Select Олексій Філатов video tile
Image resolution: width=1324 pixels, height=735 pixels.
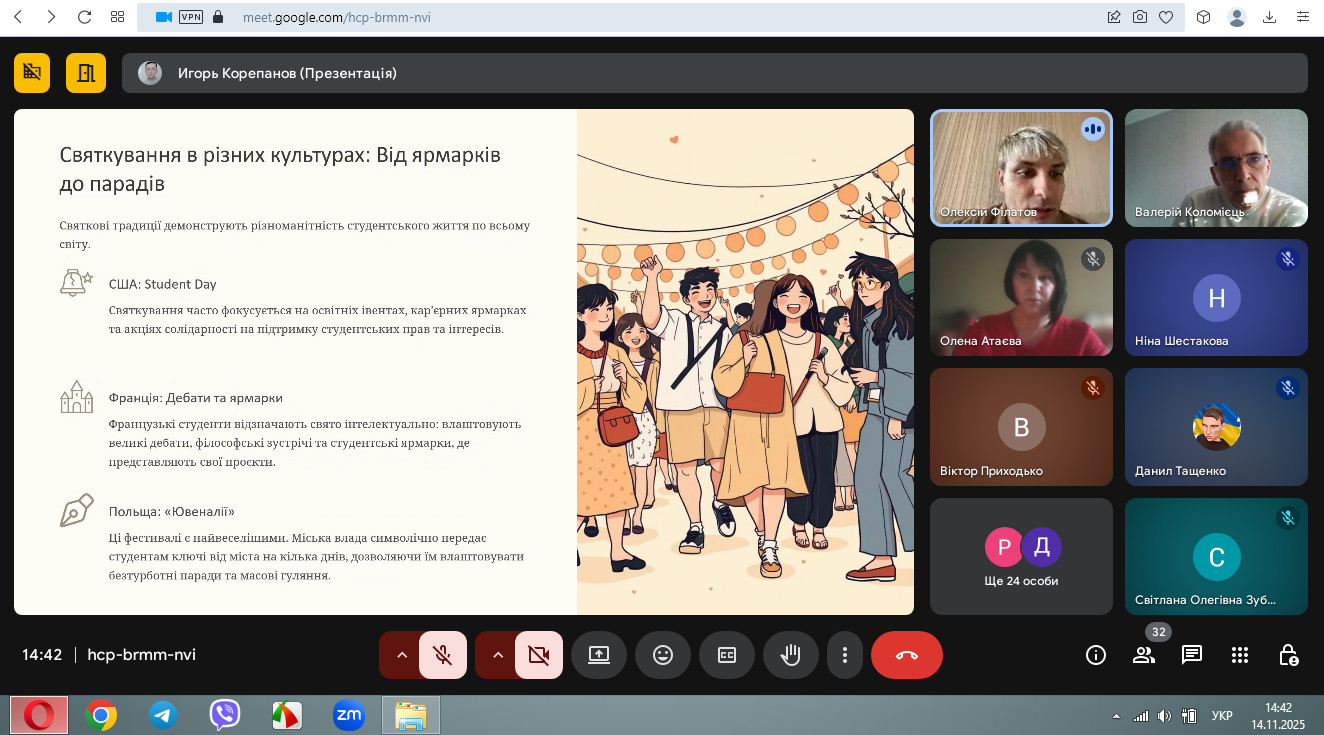[x=1021, y=167]
